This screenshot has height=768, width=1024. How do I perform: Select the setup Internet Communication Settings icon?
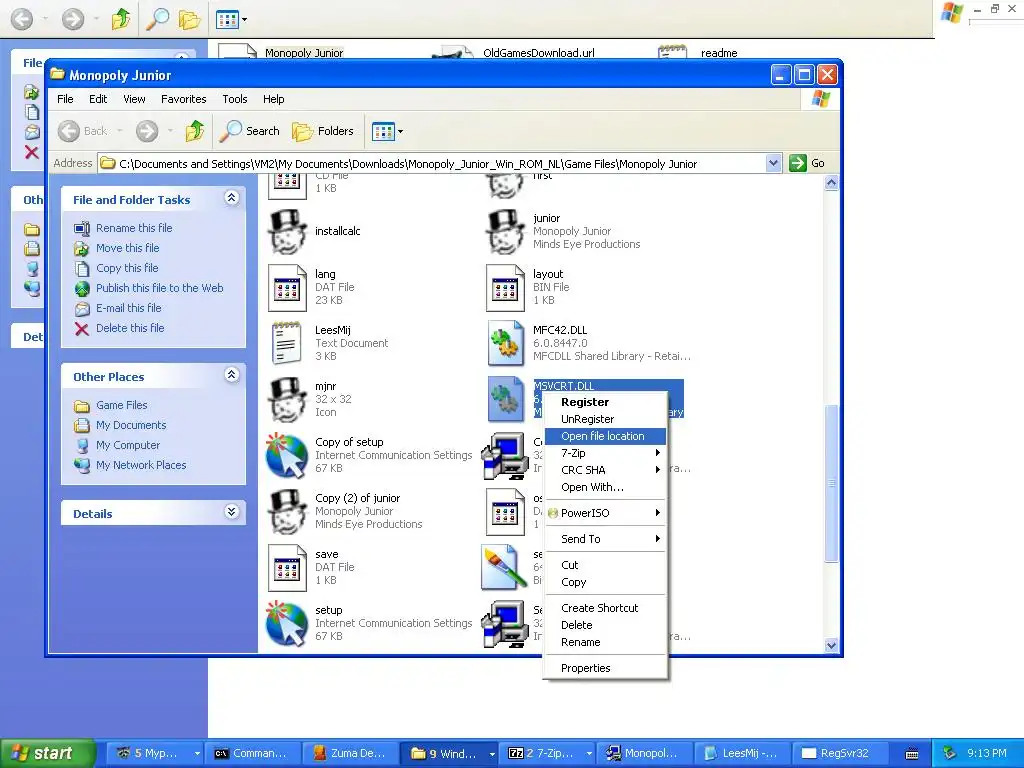coord(287,624)
